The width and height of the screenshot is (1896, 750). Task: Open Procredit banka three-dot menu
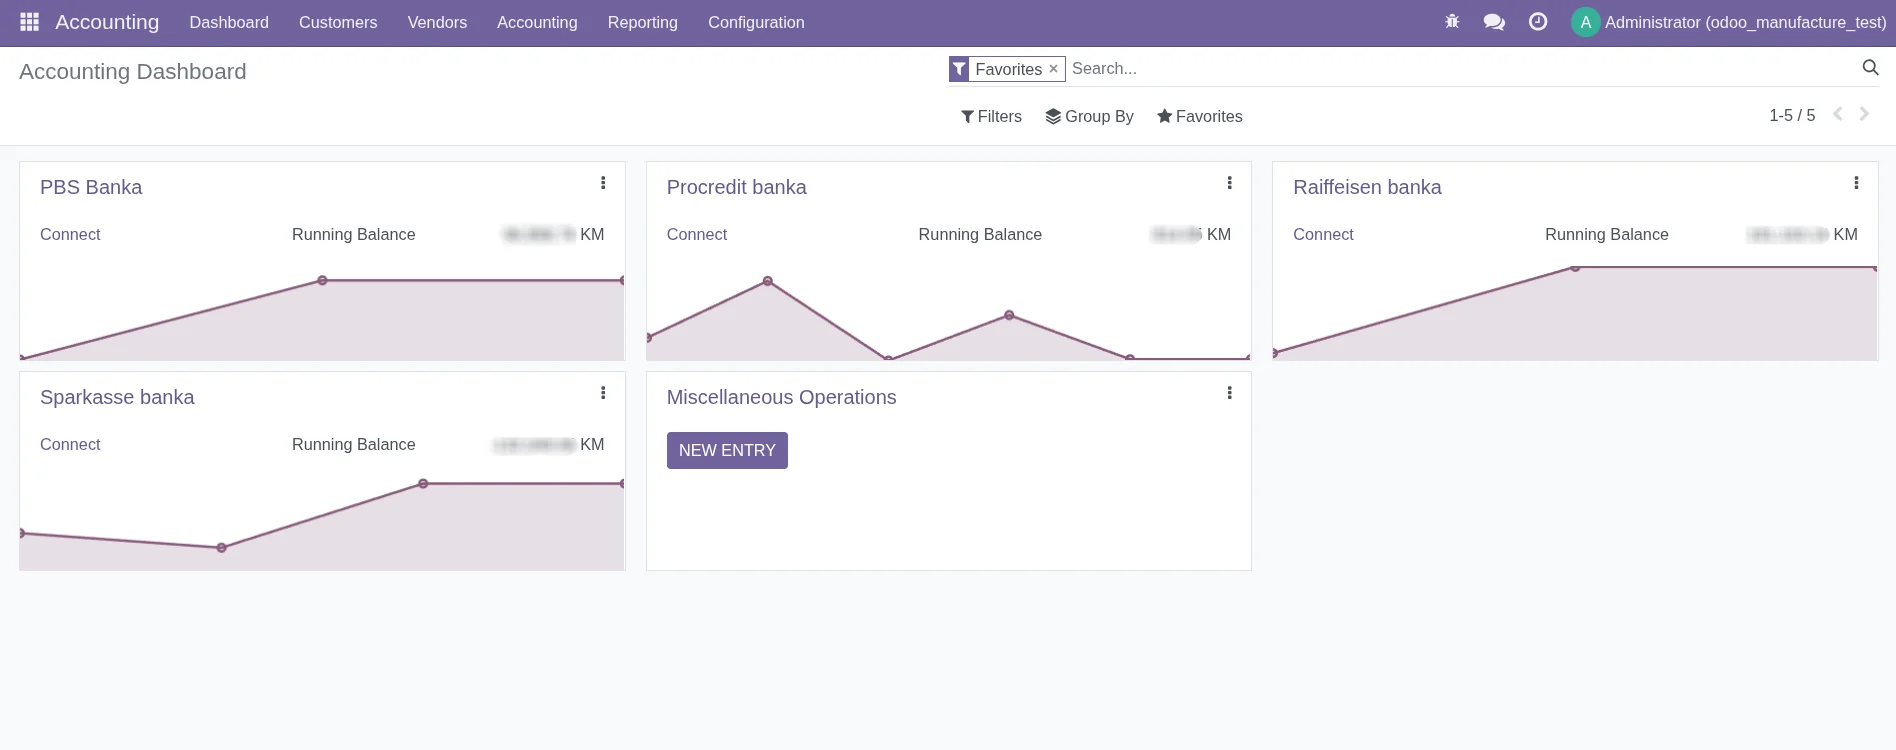[1229, 183]
